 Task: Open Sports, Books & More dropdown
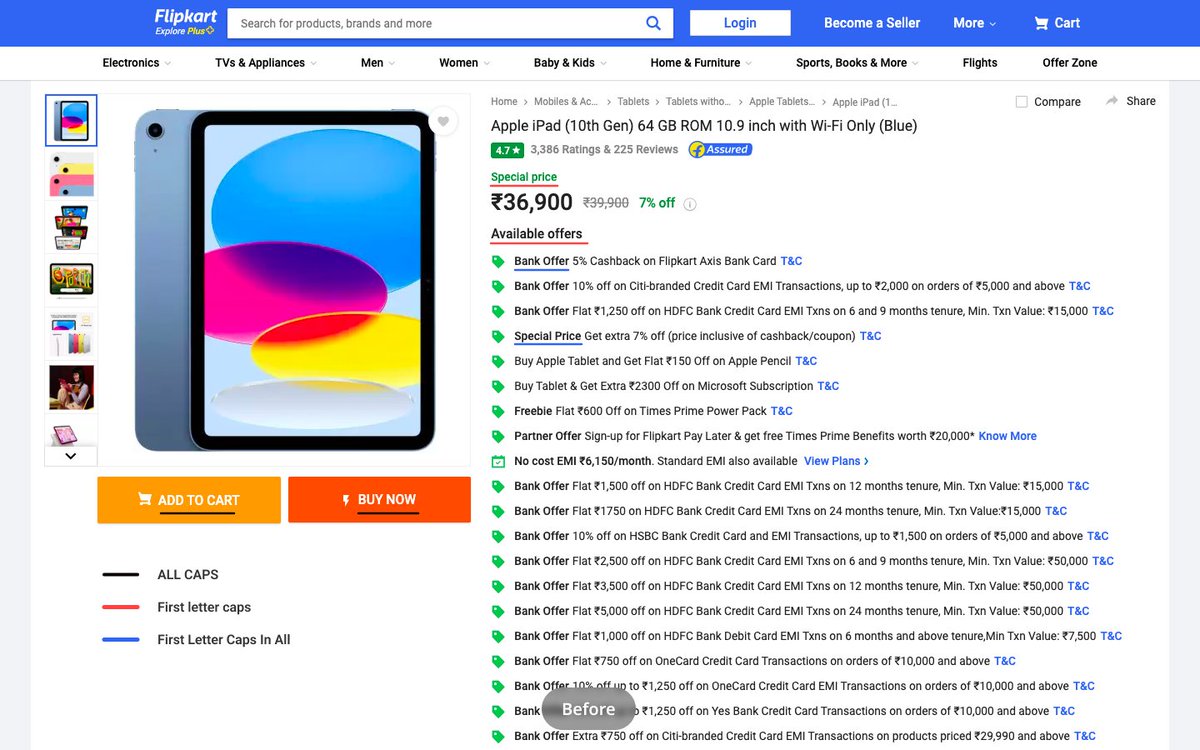click(857, 63)
